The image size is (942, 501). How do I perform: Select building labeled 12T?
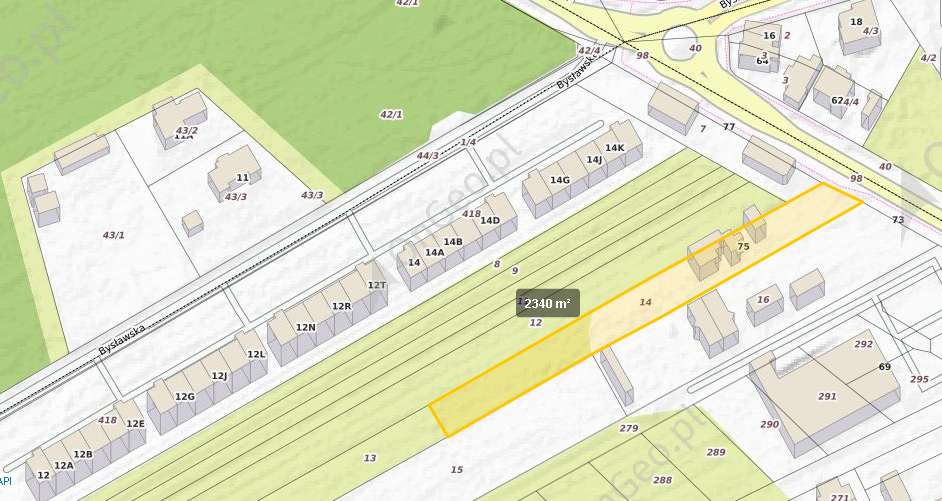[377, 285]
